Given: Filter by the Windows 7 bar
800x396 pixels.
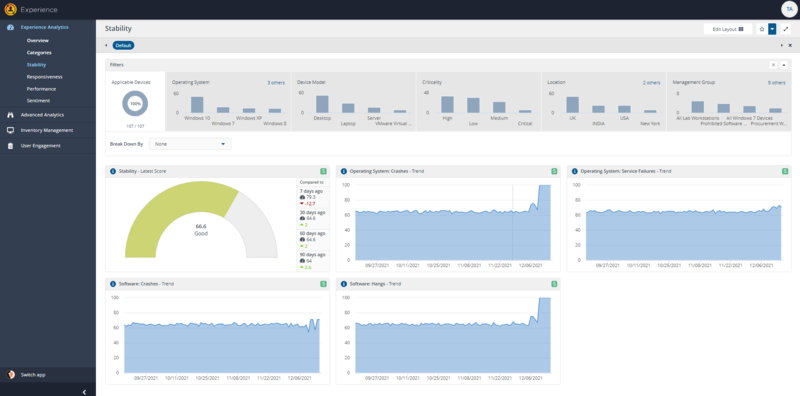Looking at the screenshot, I should click(223, 110).
